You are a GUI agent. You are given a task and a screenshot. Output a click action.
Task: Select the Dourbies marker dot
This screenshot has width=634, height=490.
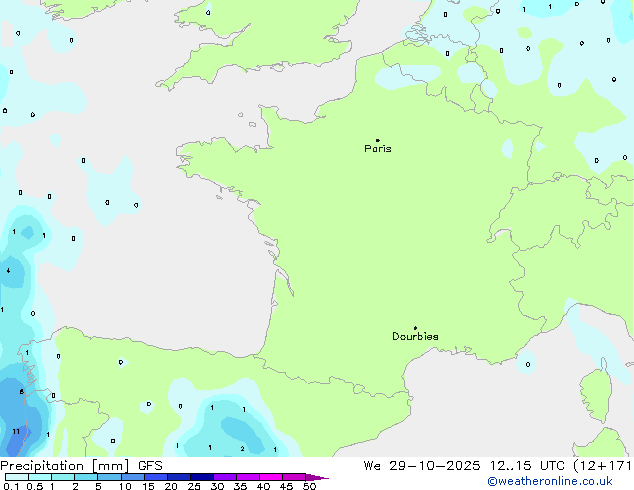415,328
